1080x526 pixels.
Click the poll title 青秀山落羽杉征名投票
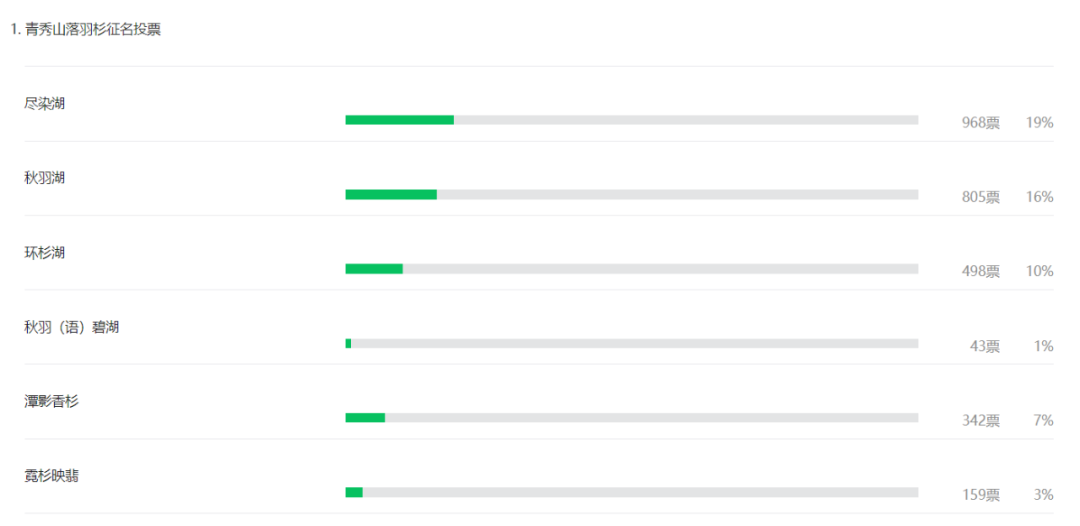pos(93,30)
